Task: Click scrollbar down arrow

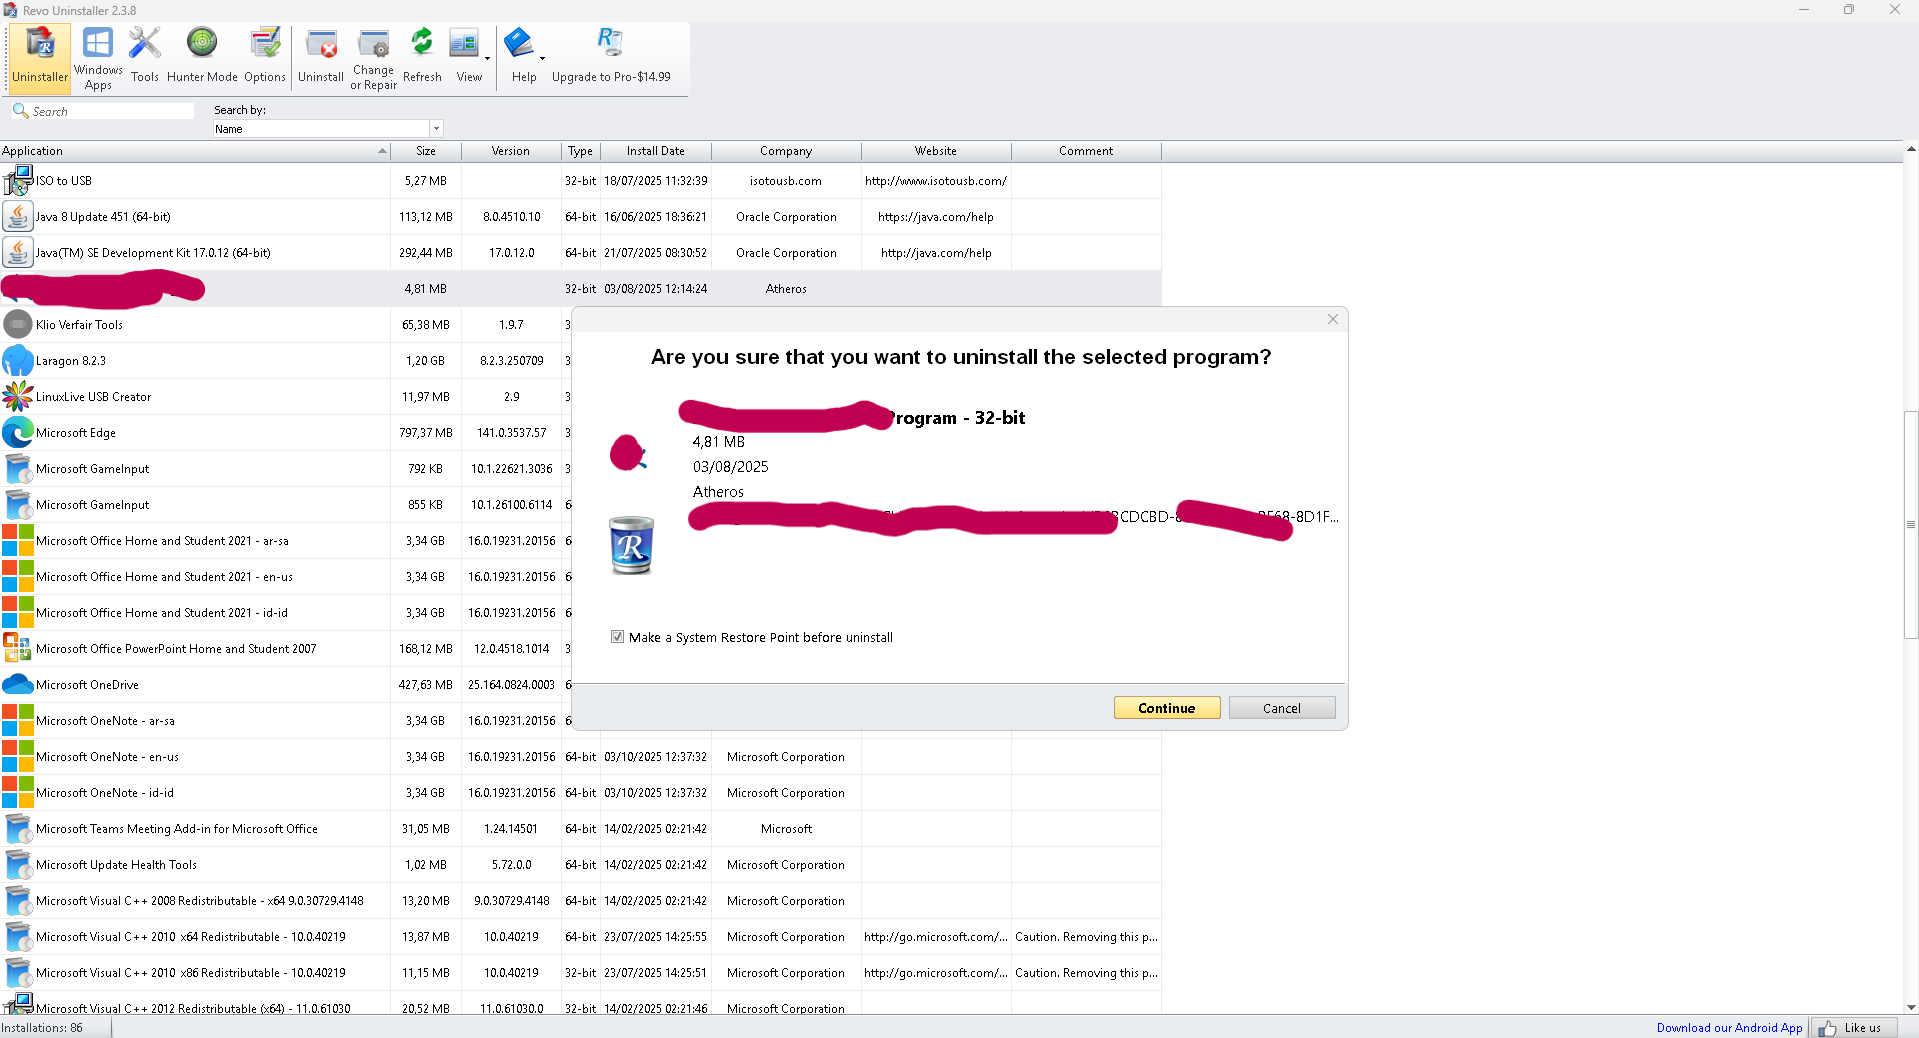Action: 1911,1007
